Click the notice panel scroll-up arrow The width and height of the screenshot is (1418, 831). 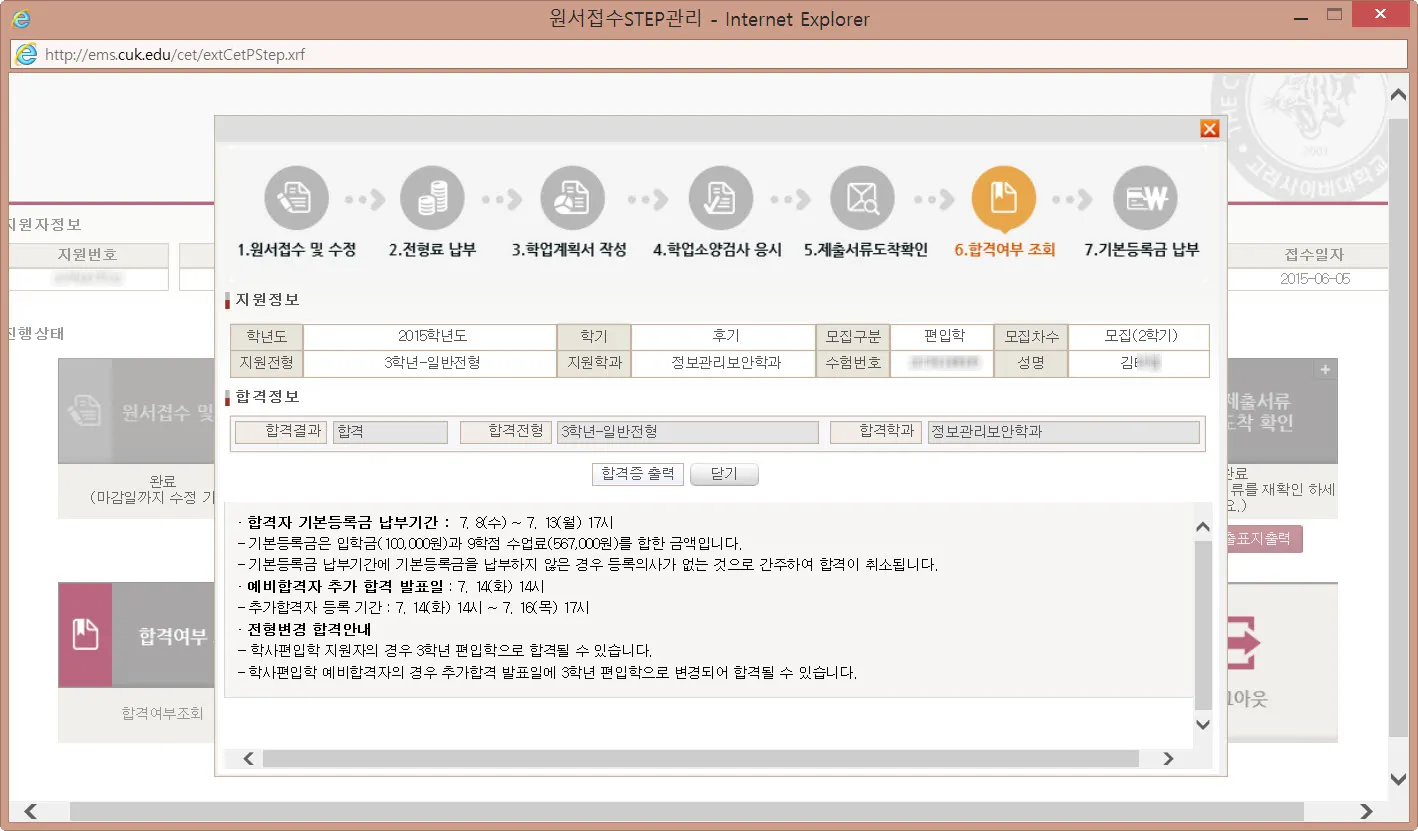coord(1203,525)
